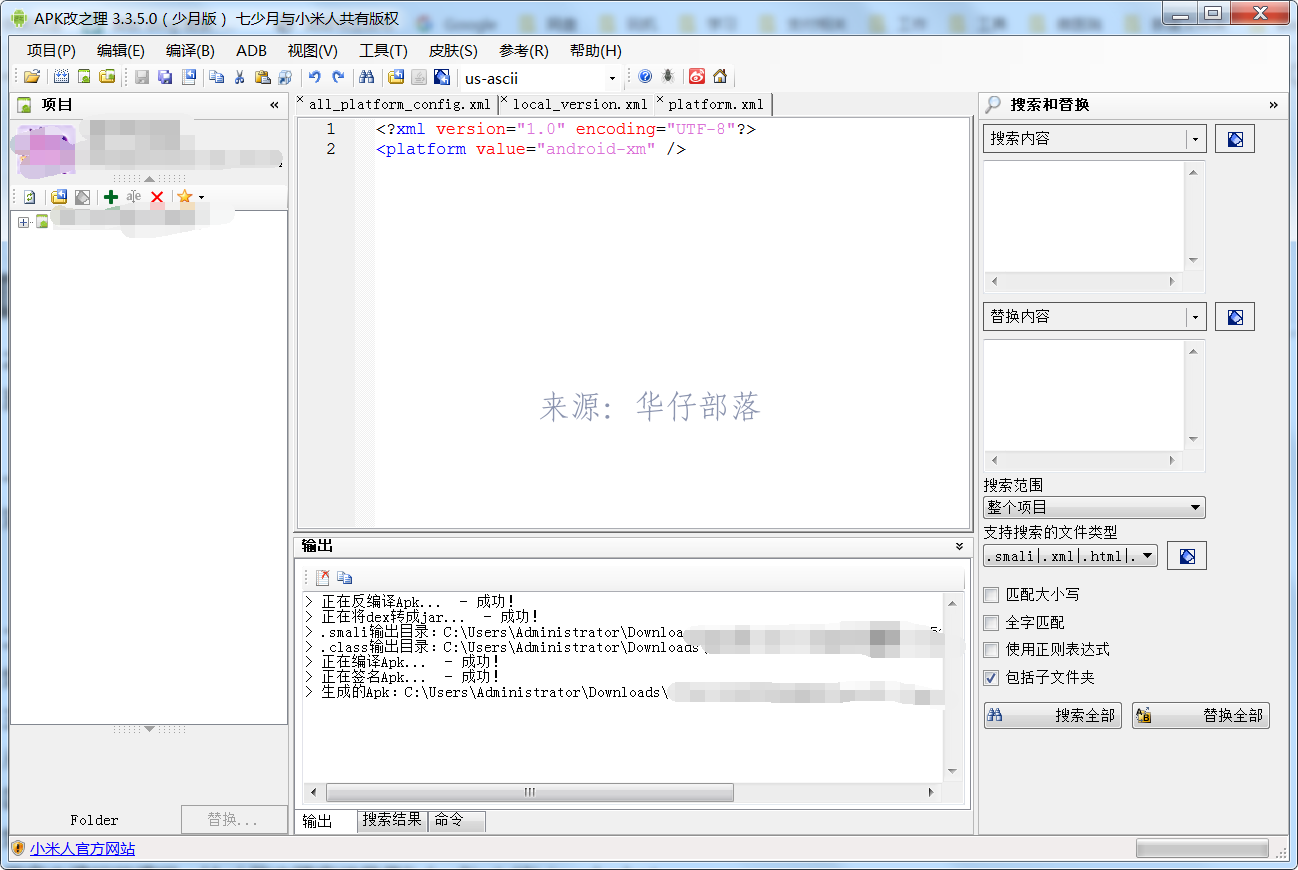Collapse the 输出 panel with double chevron
The height and width of the screenshot is (870, 1298).
[x=959, y=546]
